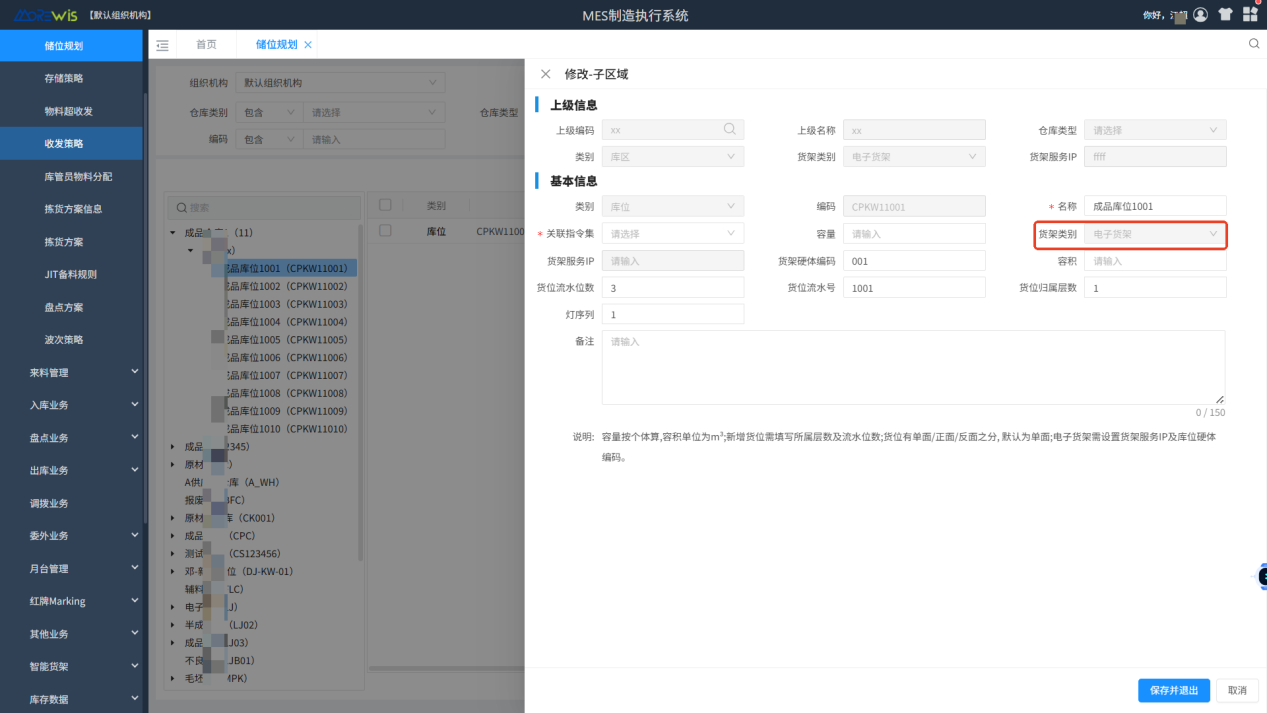1267x713 pixels.
Task: Switch to the 首页 tab
Action: [x=206, y=44]
